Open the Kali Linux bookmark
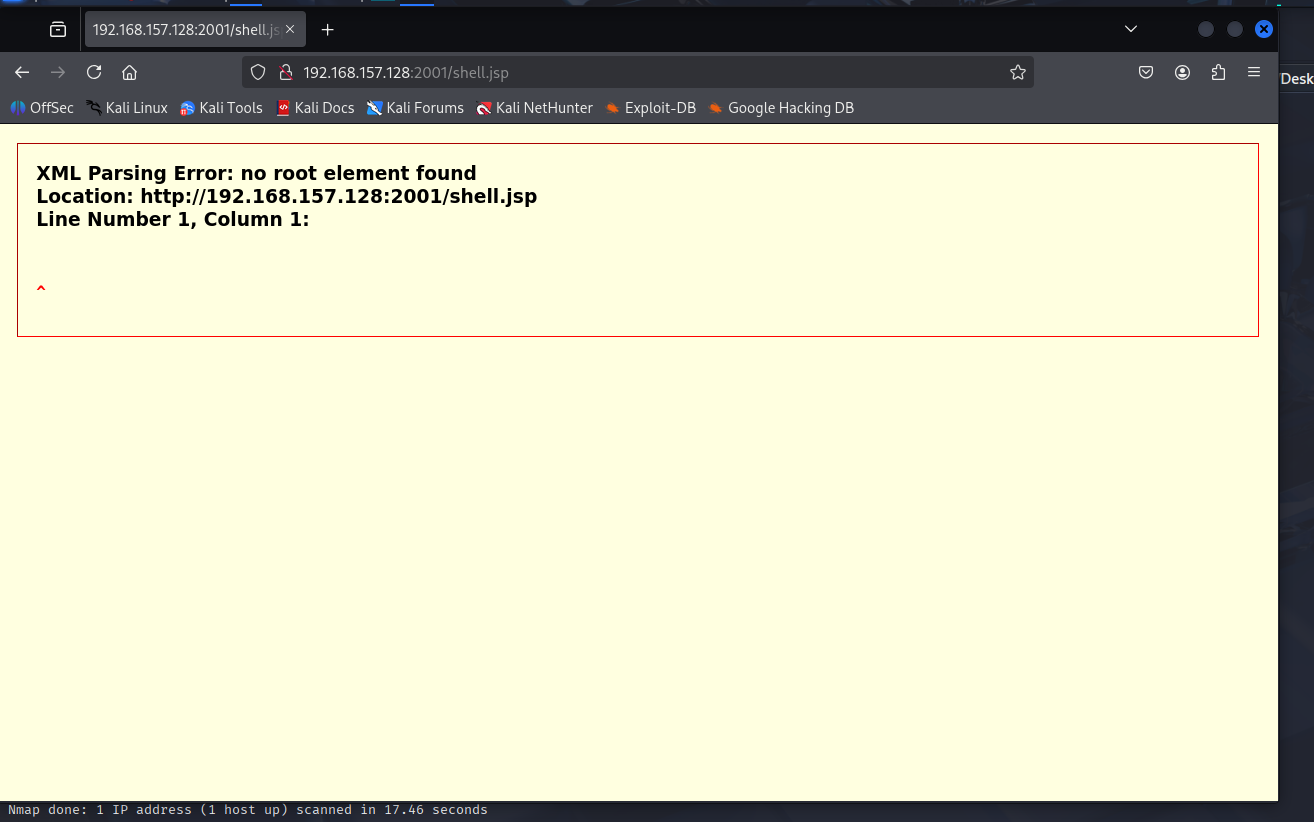The height and width of the screenshot is (822, 1314). 127,108
